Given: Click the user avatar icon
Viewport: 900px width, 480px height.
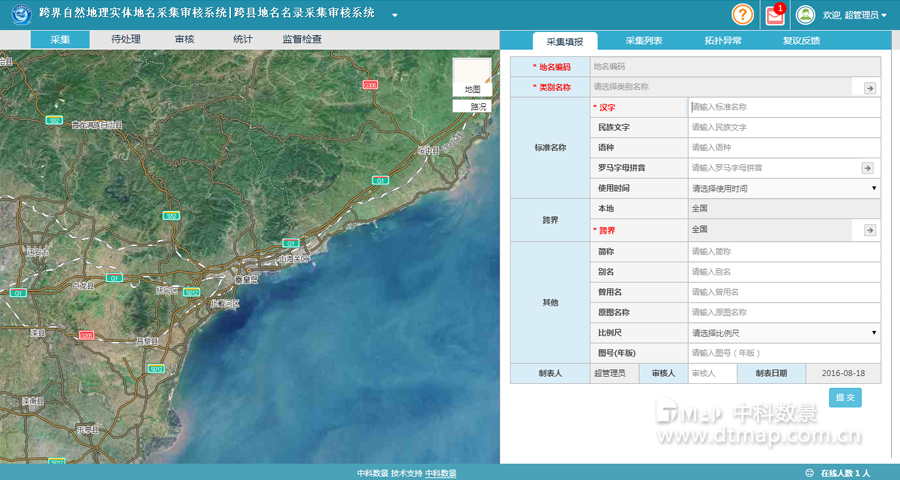Looking at the screenshot, I should (805, 14).
